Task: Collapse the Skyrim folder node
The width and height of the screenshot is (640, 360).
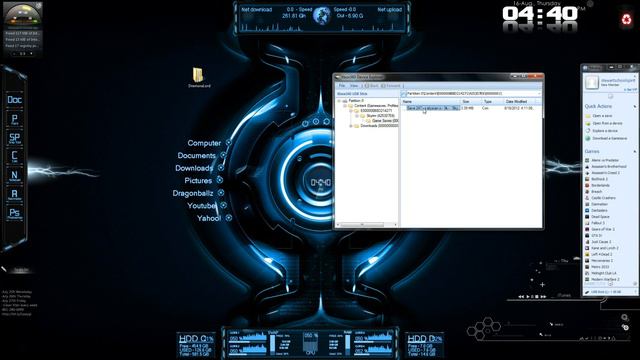Action: [x=356, y=116]
